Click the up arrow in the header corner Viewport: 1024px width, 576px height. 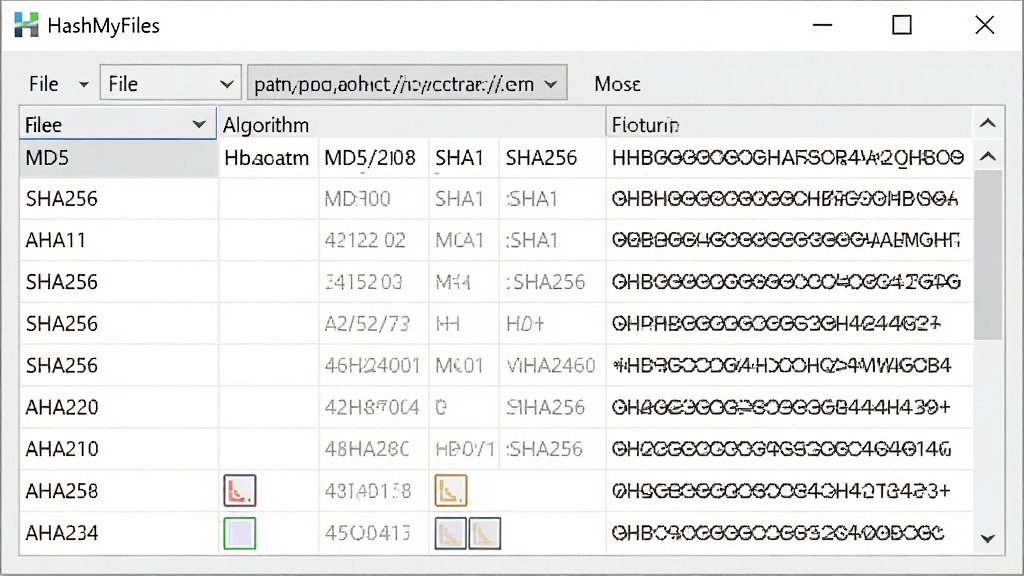[988, 123]
